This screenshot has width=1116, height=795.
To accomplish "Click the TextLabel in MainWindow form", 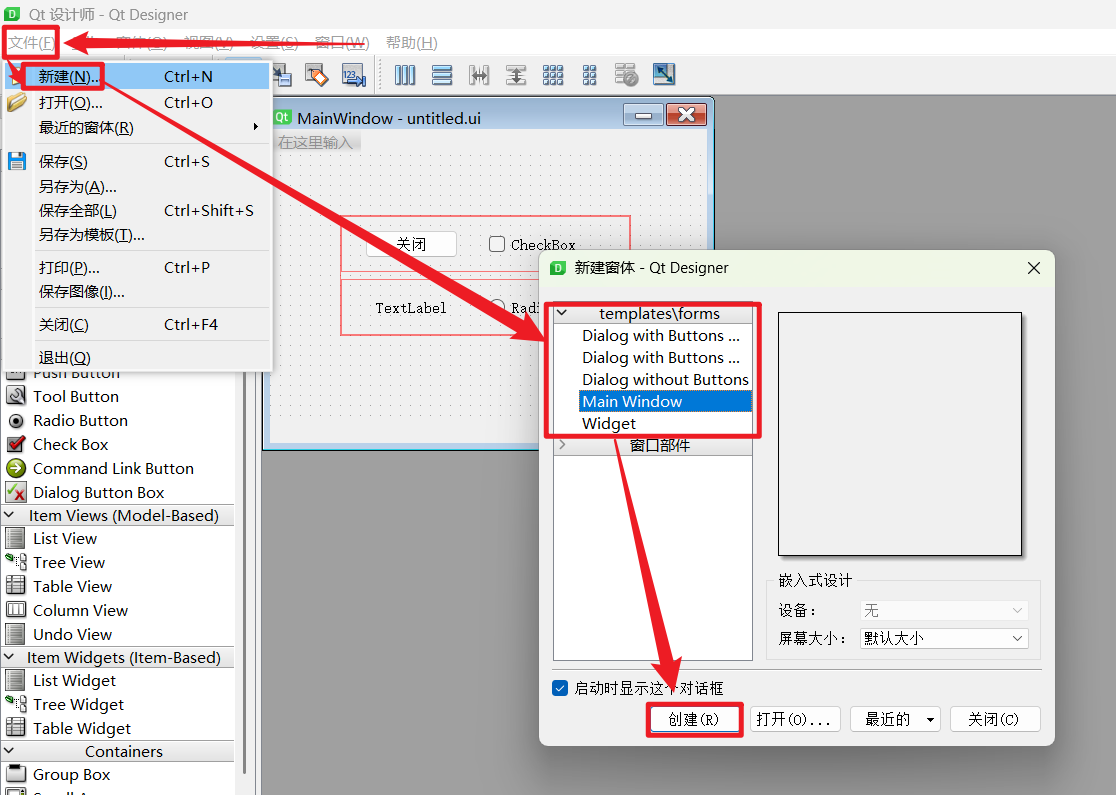I will coord(411,308).
